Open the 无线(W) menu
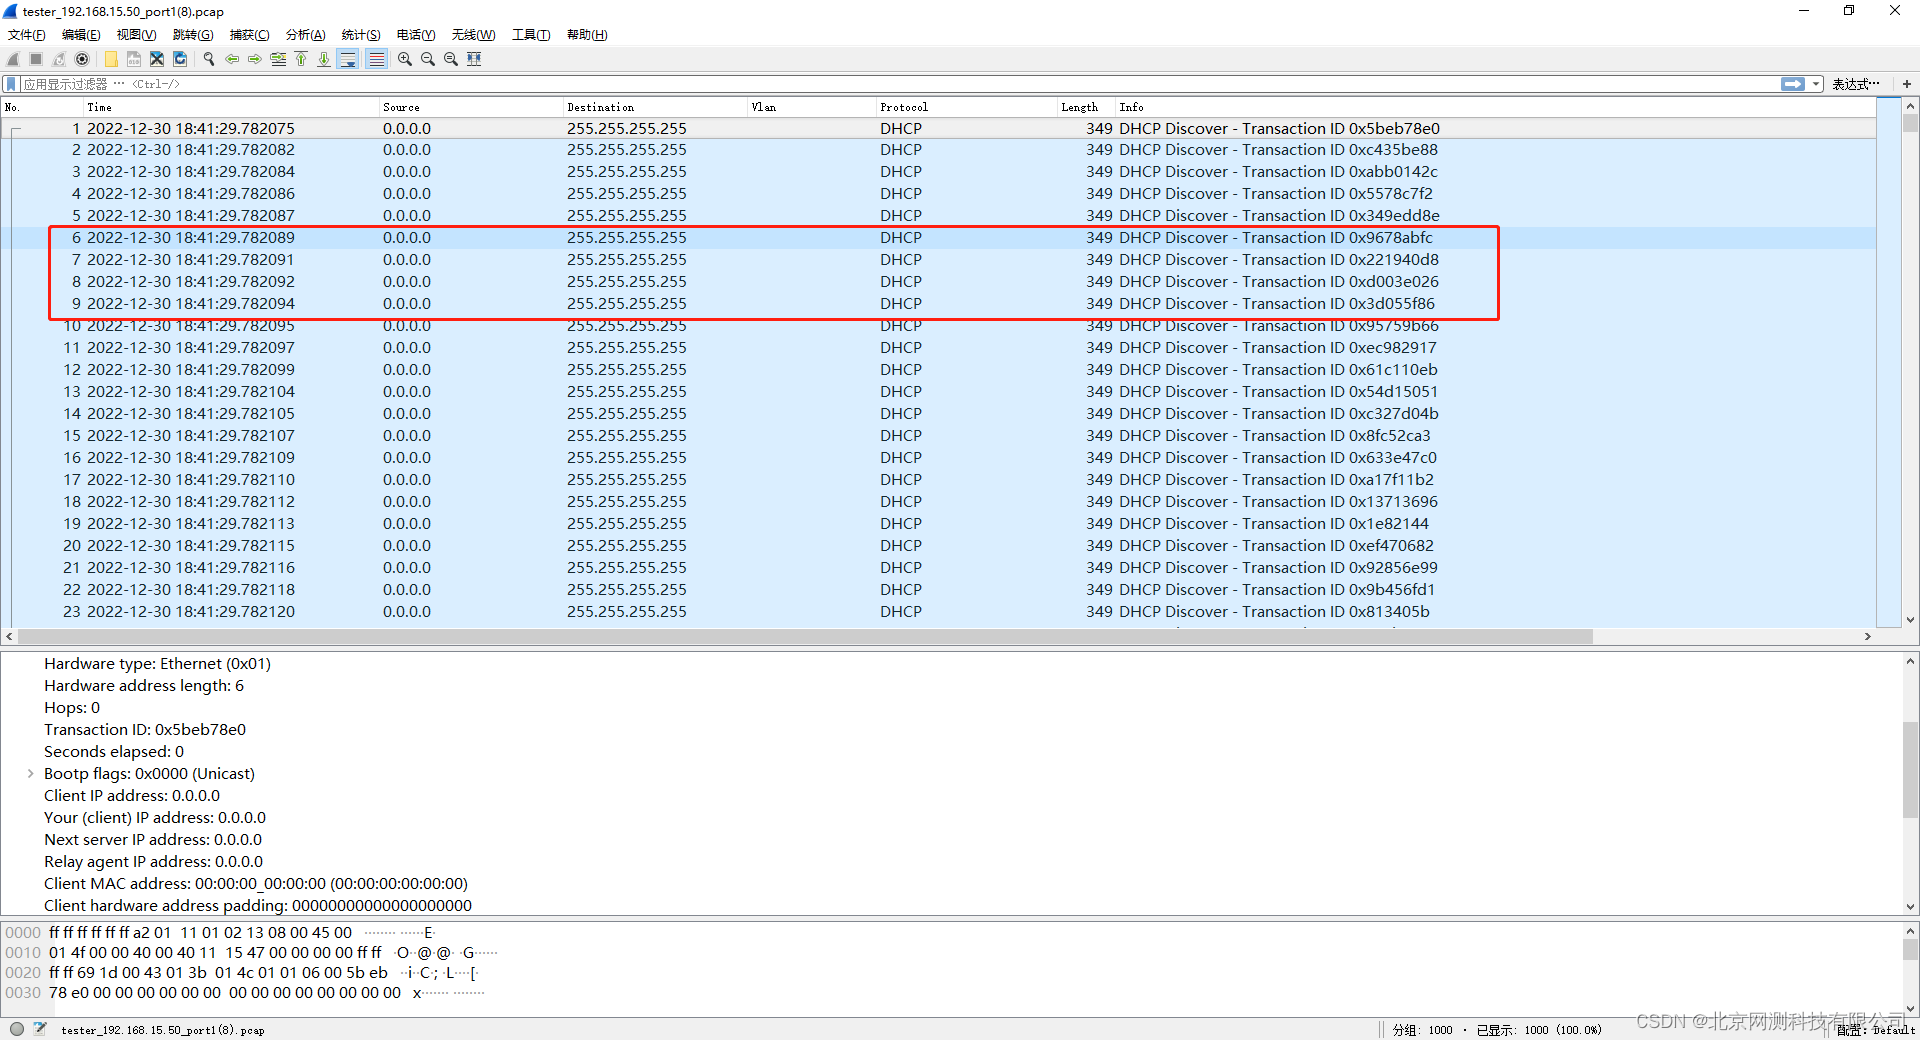Viewport: 1920px width, 1040px height. tap(473, 35)
